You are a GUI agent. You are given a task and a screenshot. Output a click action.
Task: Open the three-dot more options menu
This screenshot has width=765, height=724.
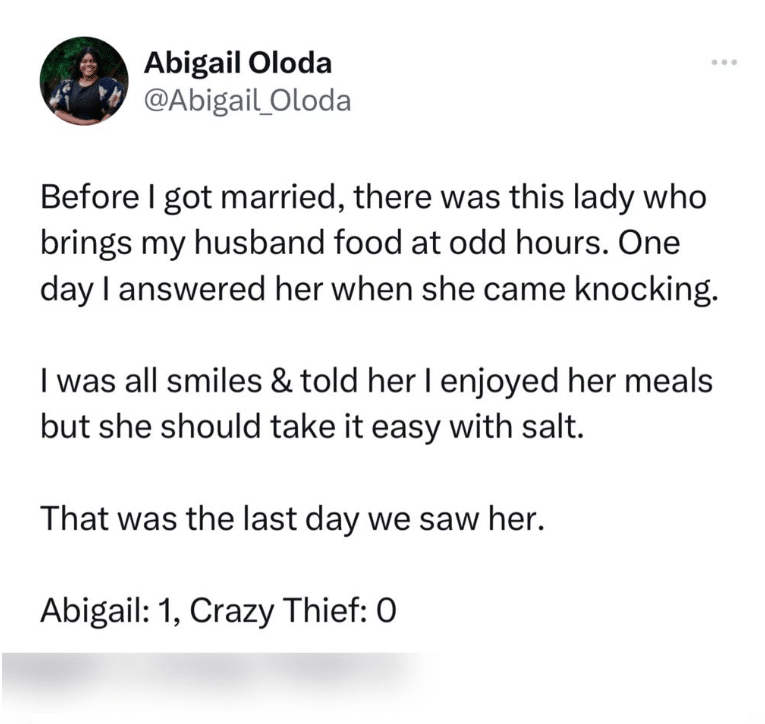[x=722, y=63]
